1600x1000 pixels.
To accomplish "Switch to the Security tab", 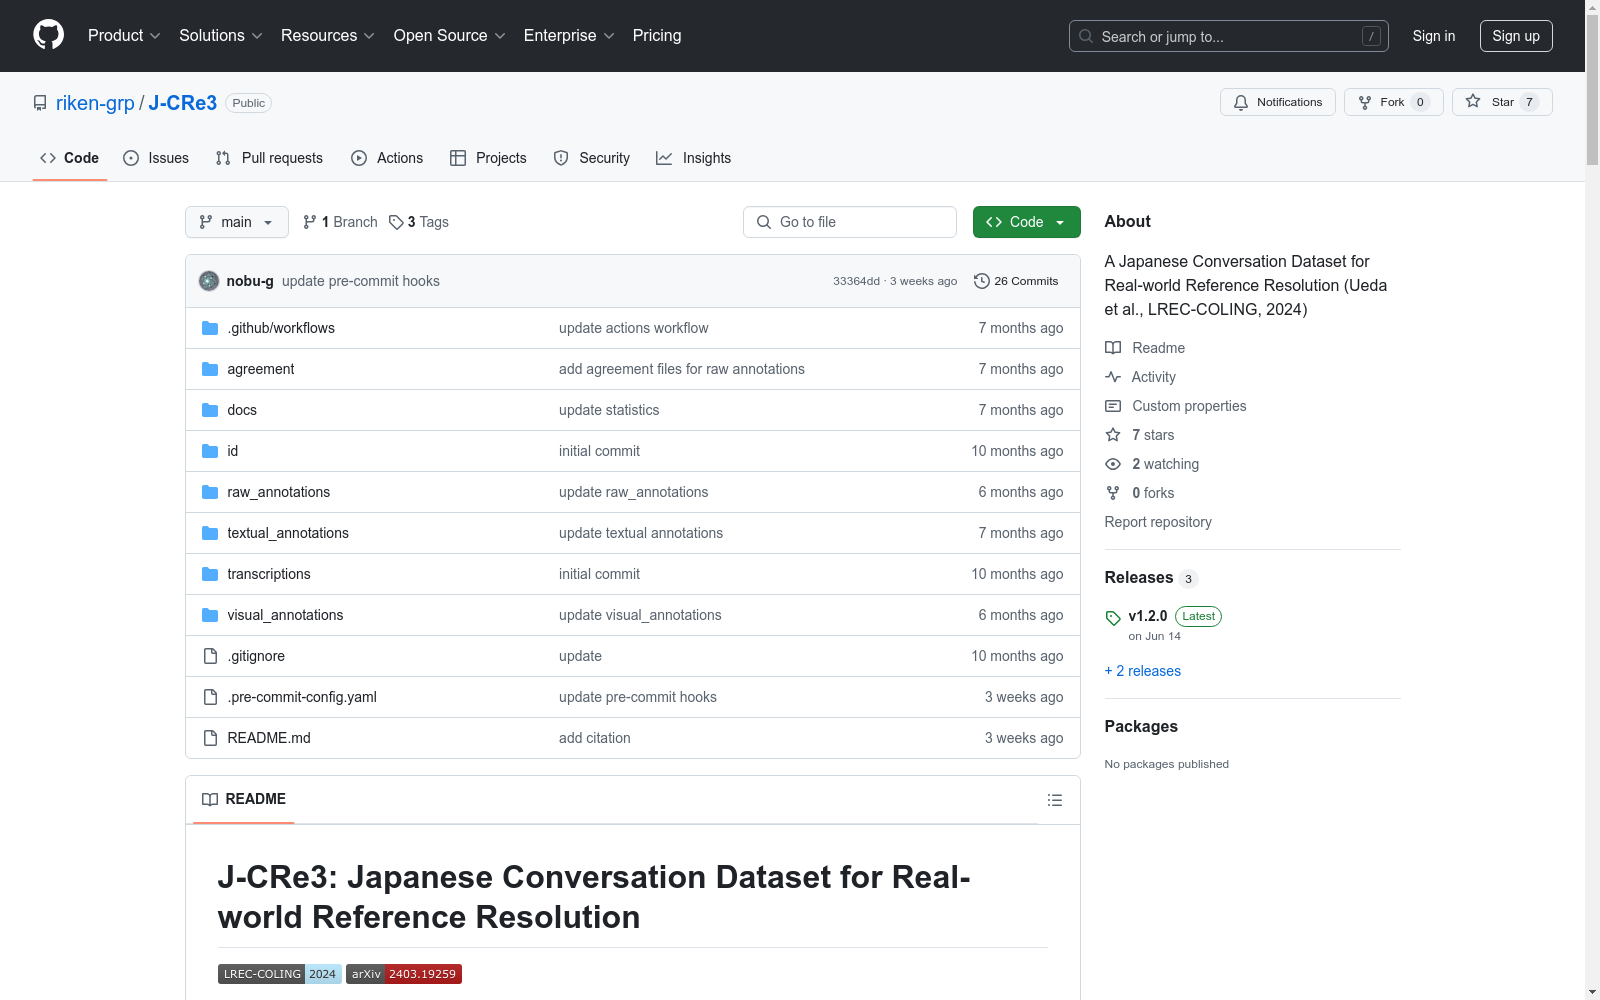I will pos(592,158).
